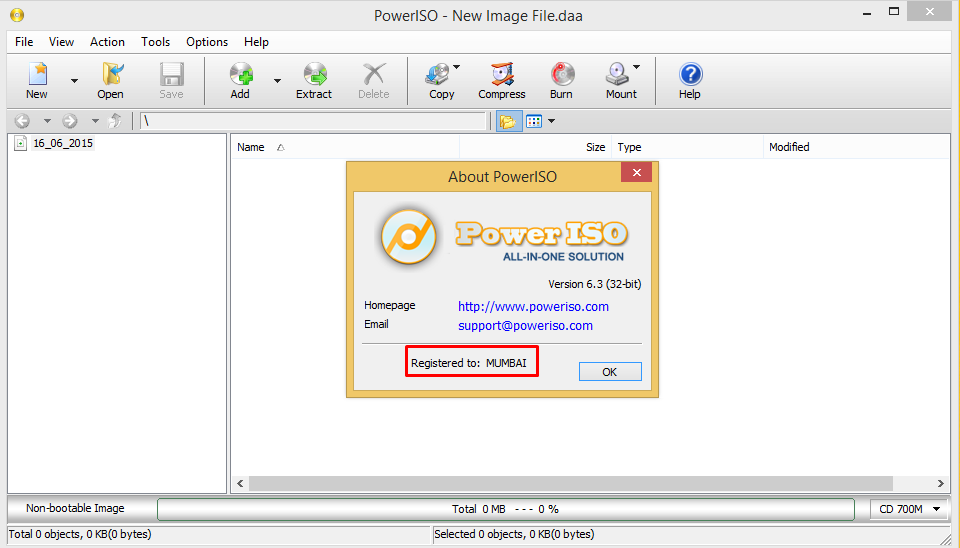Screen dimensions: 960x548
Task: Open the Options menu
Action: pos(207,42)
